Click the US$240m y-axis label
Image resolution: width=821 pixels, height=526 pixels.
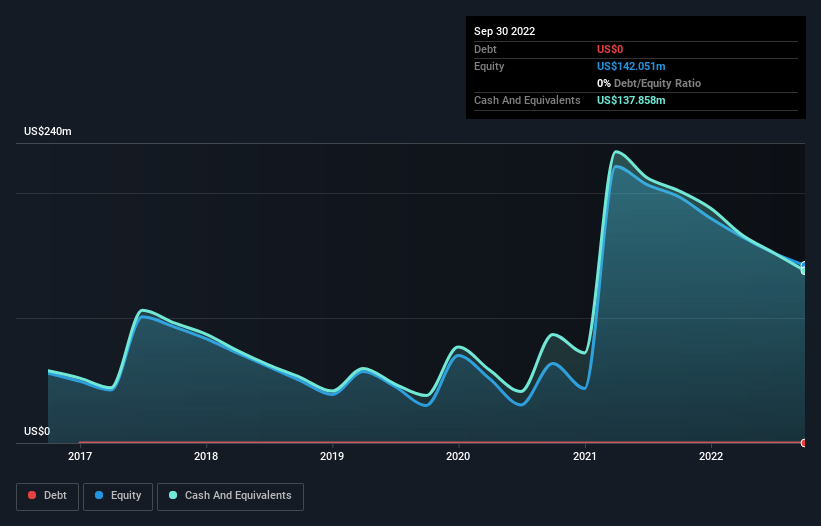(48, 131)
